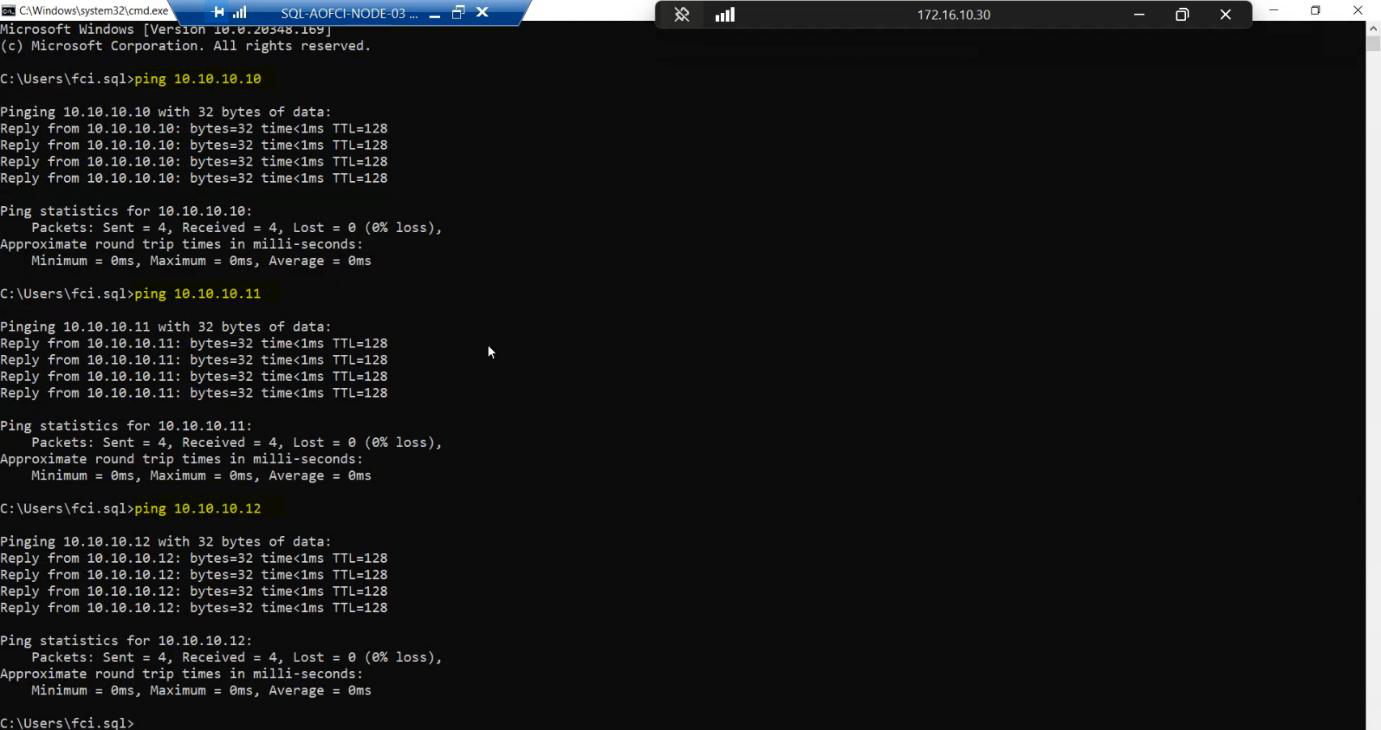Click the 'ping 10.10.10.12' command text
1381x730 pixels.
point(198,509)
